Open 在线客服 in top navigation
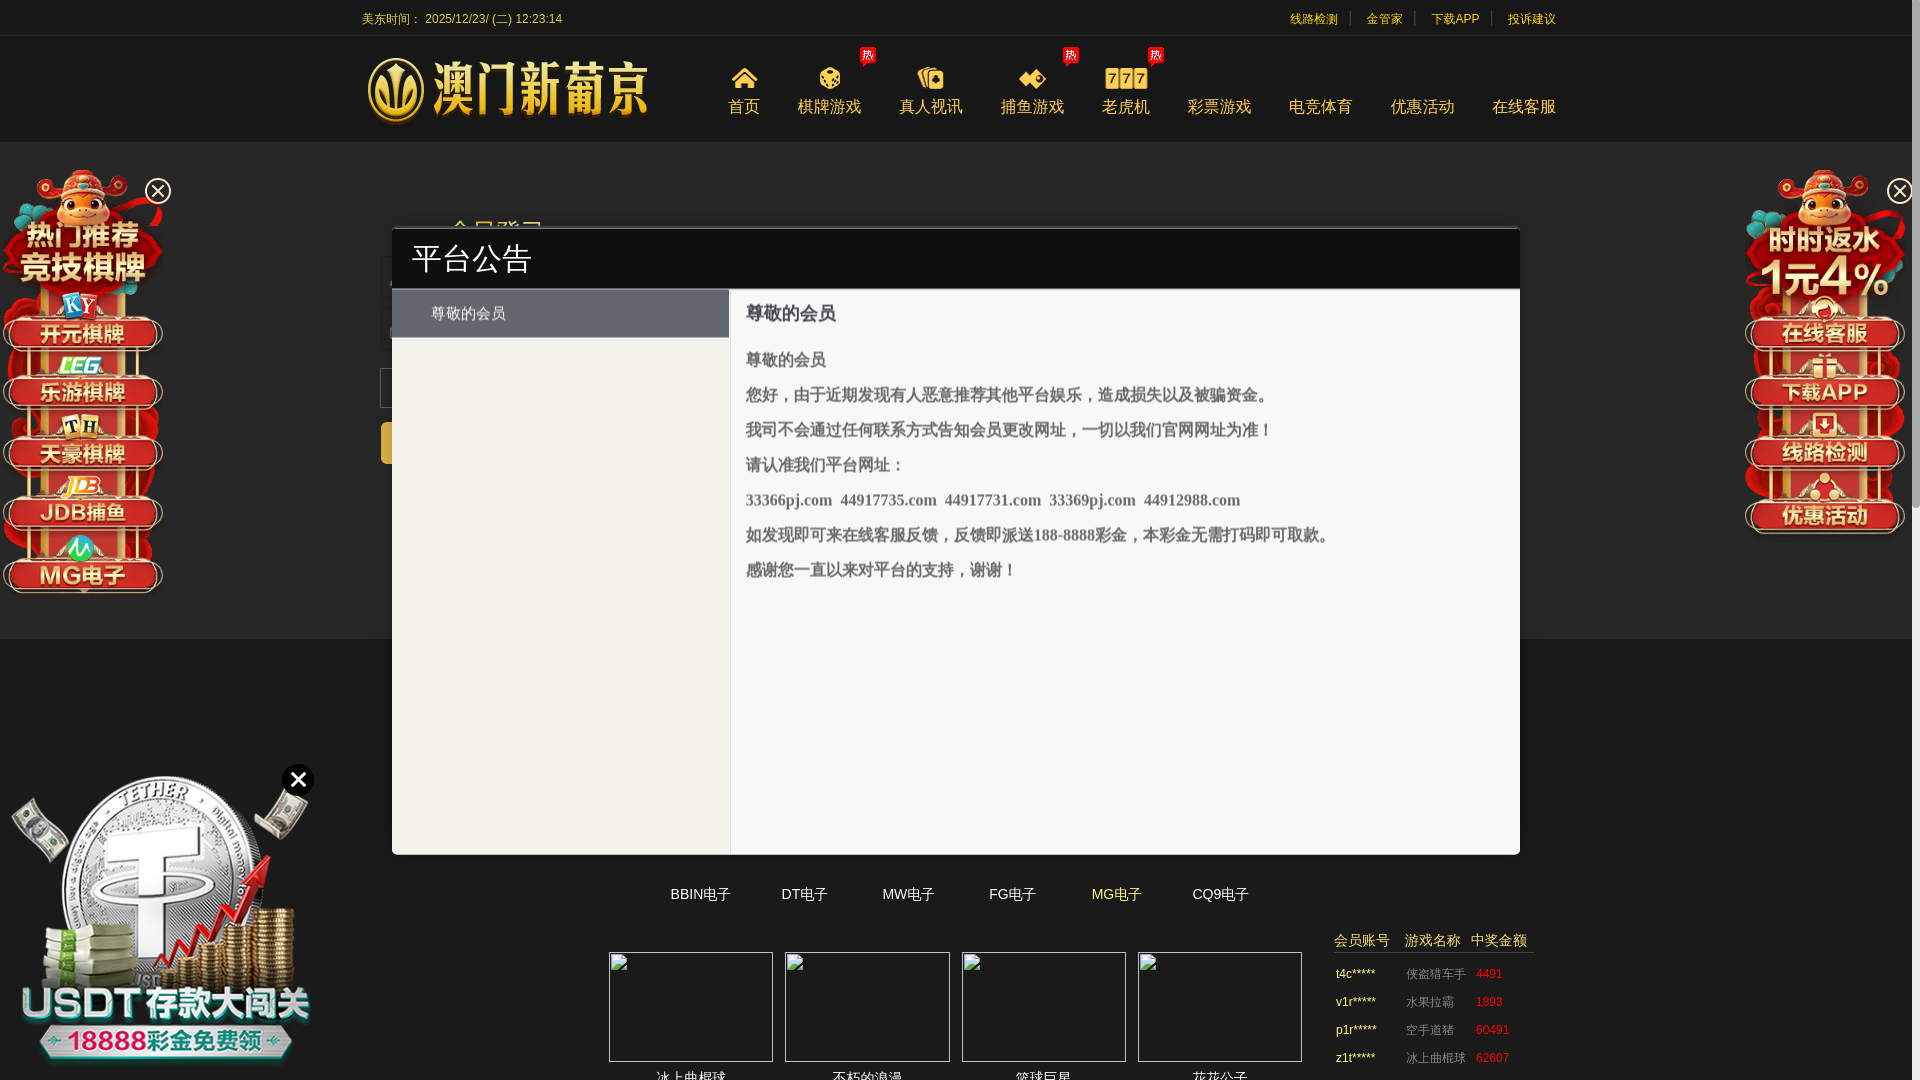This screenshot has height=1080, width=1920. [1523, 106]
